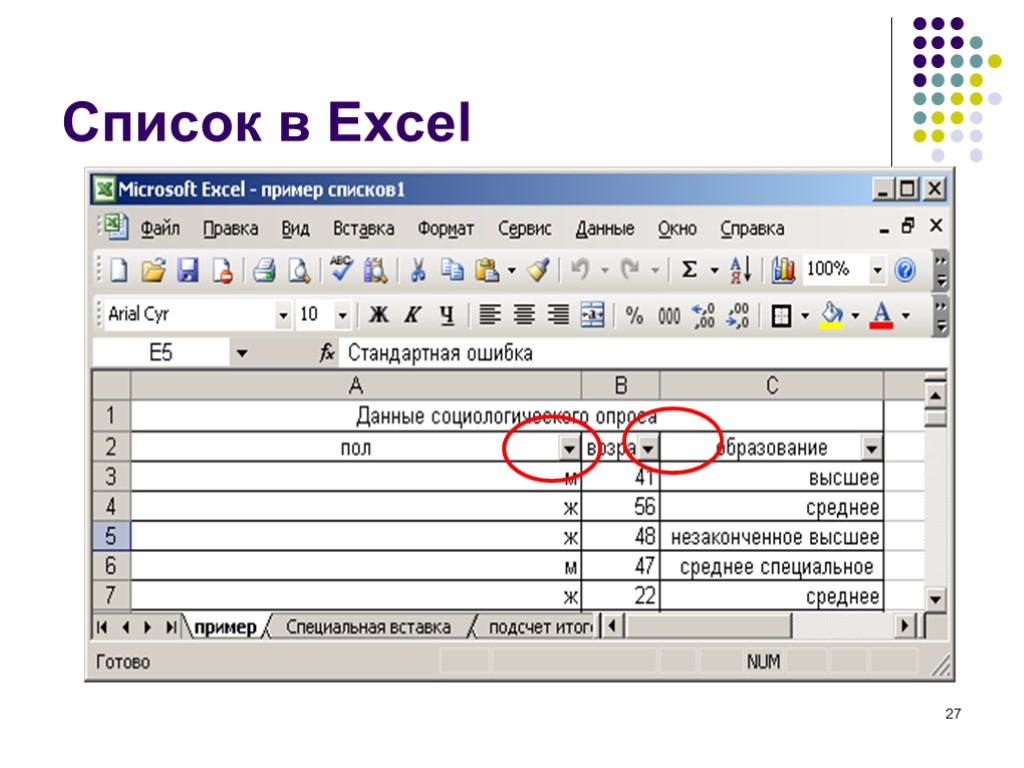
Task: Open the Вставка menu
Action: 364,229
